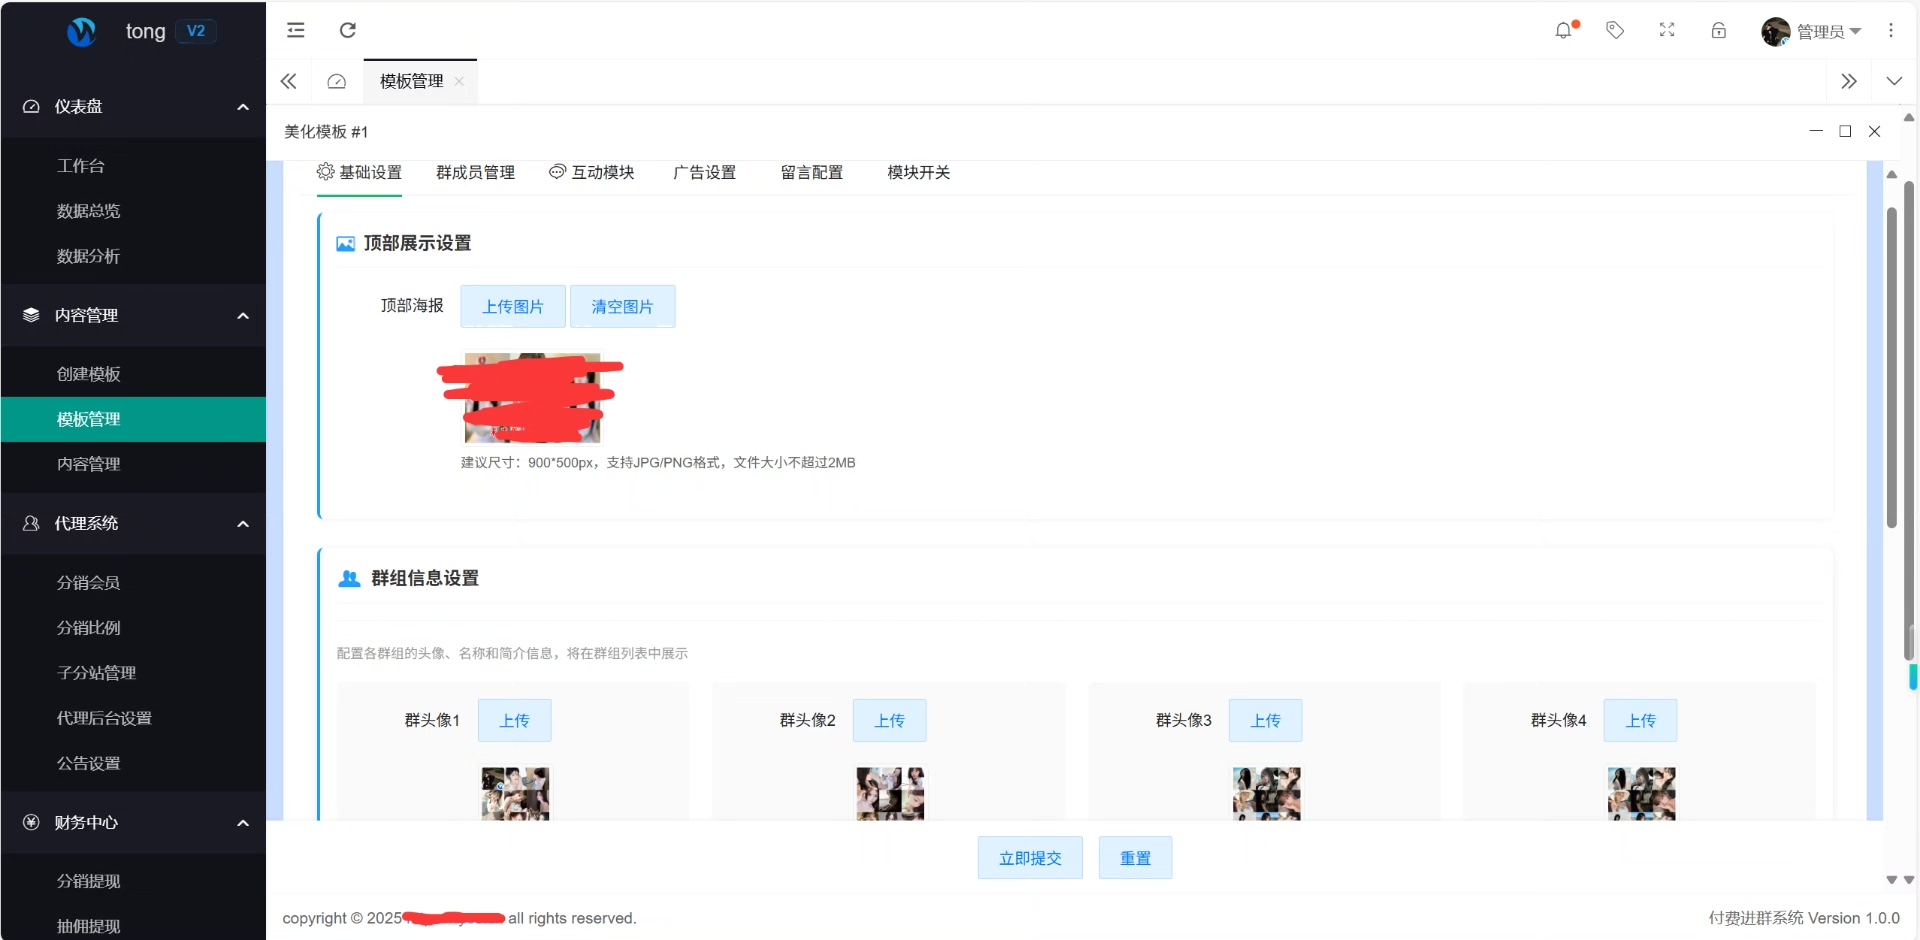
Task: Open 子分站管理 in the sidebar
Action: click(x=133, y=673)
